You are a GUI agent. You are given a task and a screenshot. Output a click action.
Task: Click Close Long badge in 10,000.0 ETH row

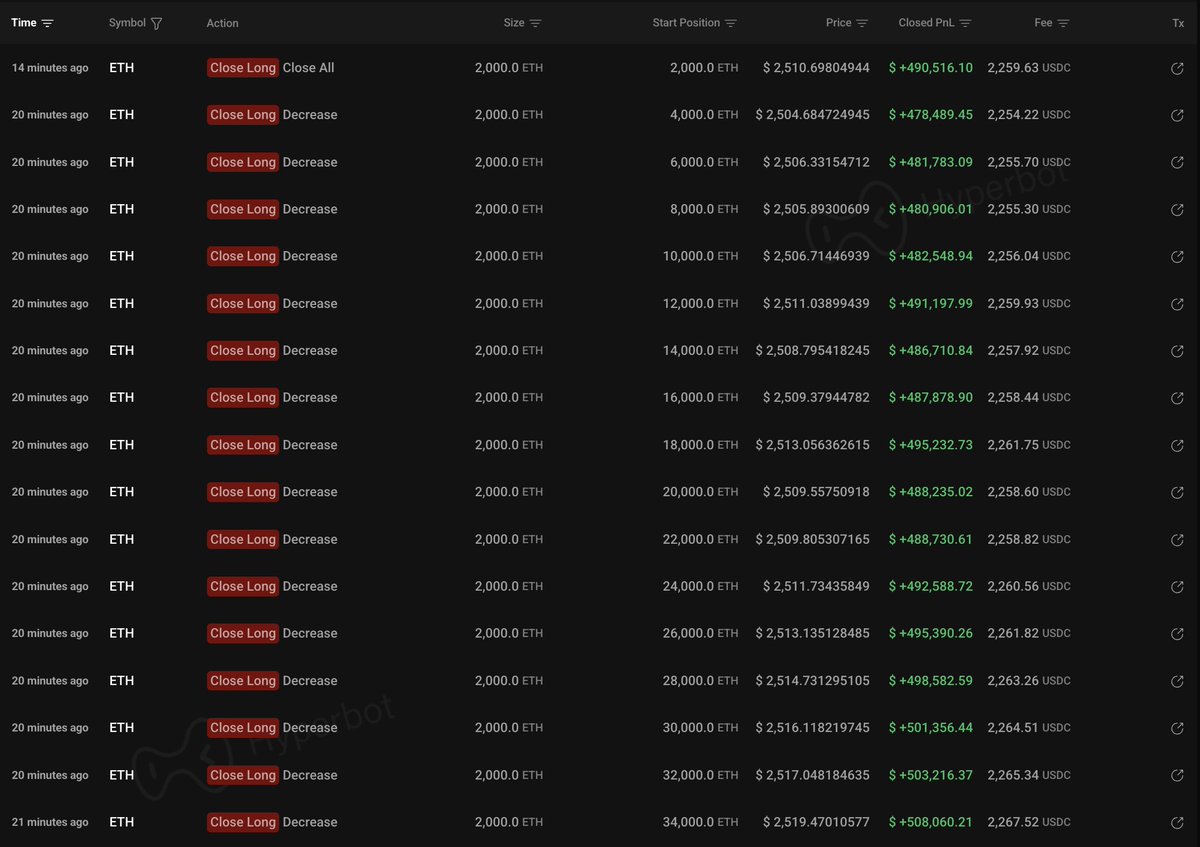tap(243, 256)
